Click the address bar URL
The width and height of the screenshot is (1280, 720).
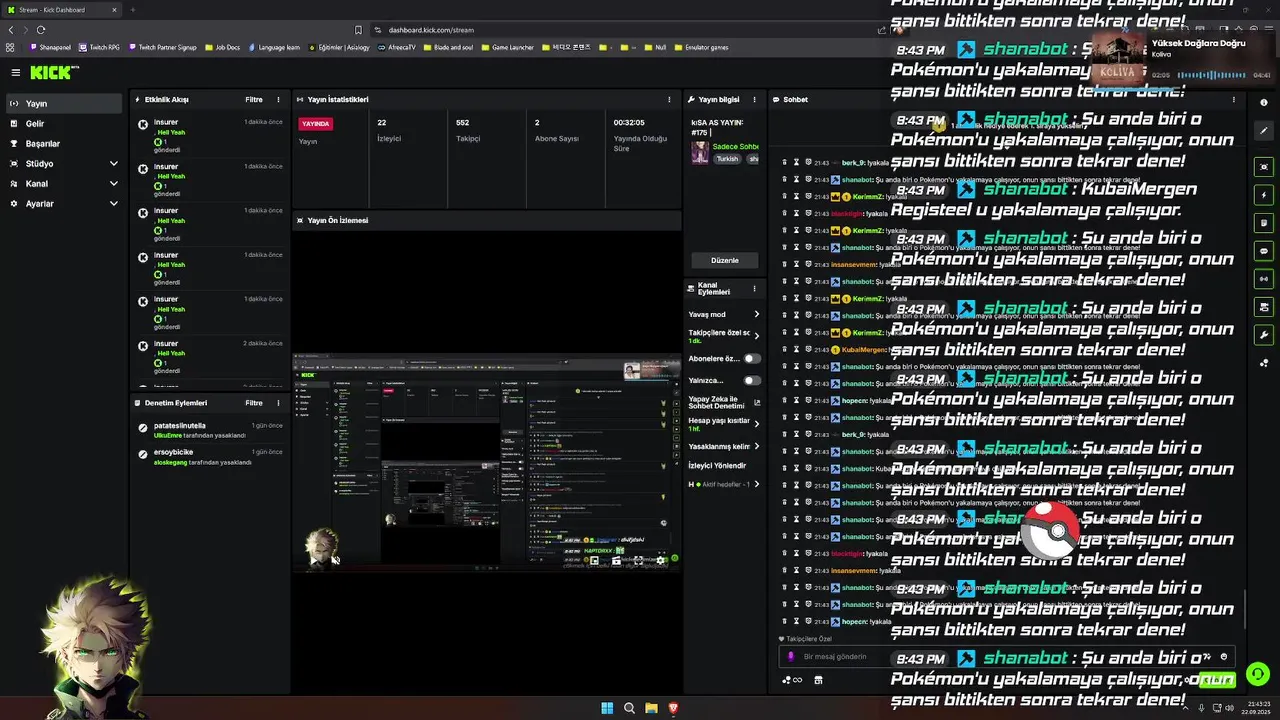coord(431,30)
